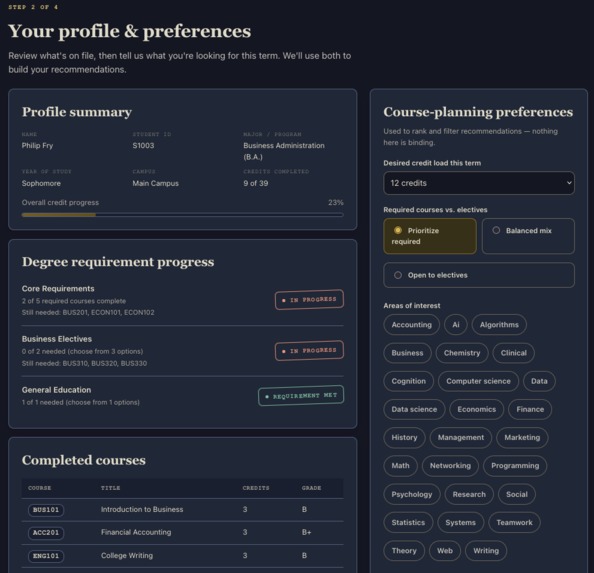The image size is (594, 573).
Task: Click the Sophomore year value
Action: point(41,183)
